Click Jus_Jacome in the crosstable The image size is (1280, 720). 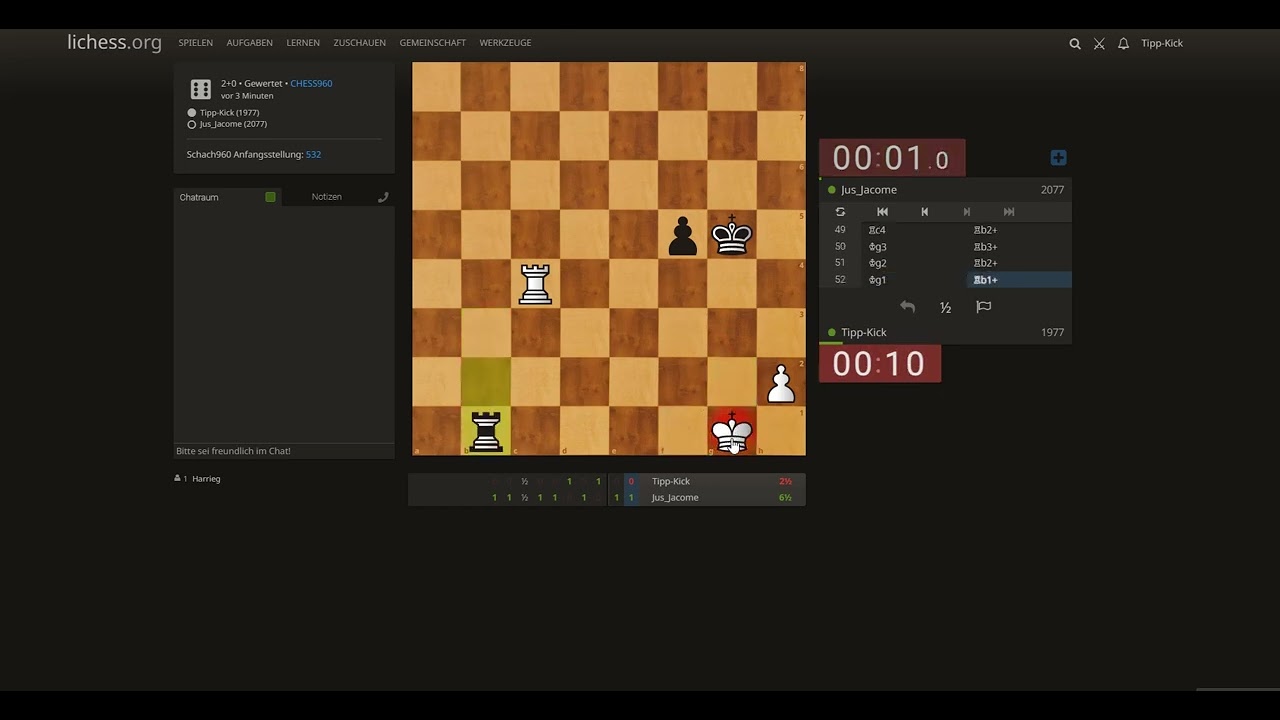click(675, 497)
